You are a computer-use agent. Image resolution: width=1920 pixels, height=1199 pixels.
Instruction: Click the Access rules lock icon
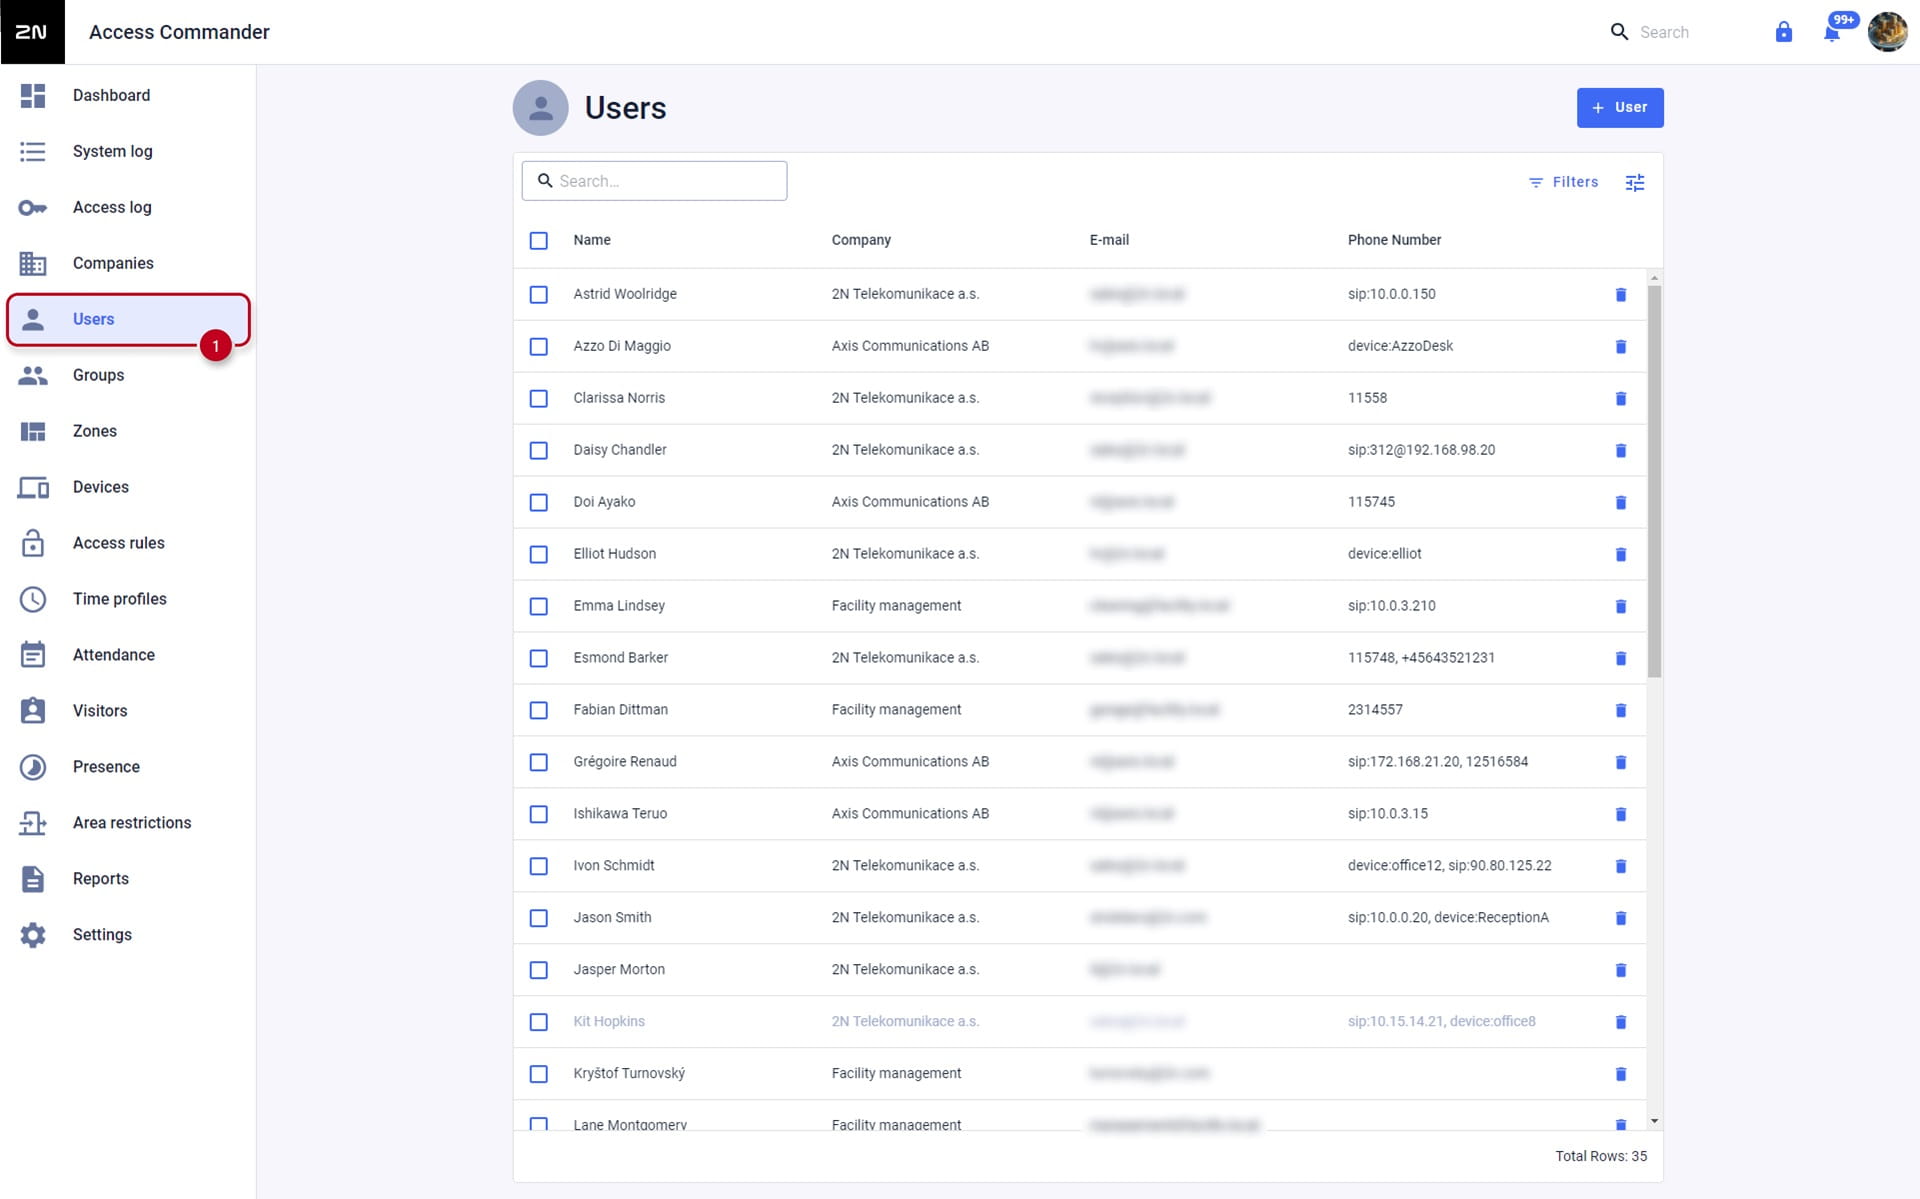pos(33,542)
